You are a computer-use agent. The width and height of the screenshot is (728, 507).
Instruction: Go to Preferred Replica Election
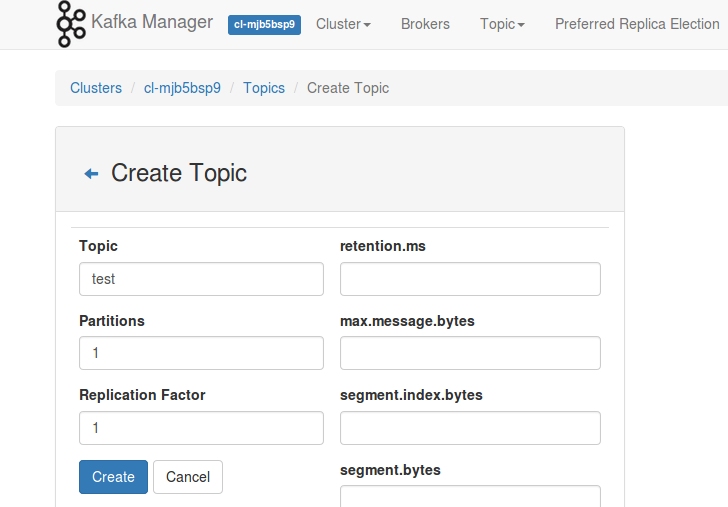(x=637, y=24)
